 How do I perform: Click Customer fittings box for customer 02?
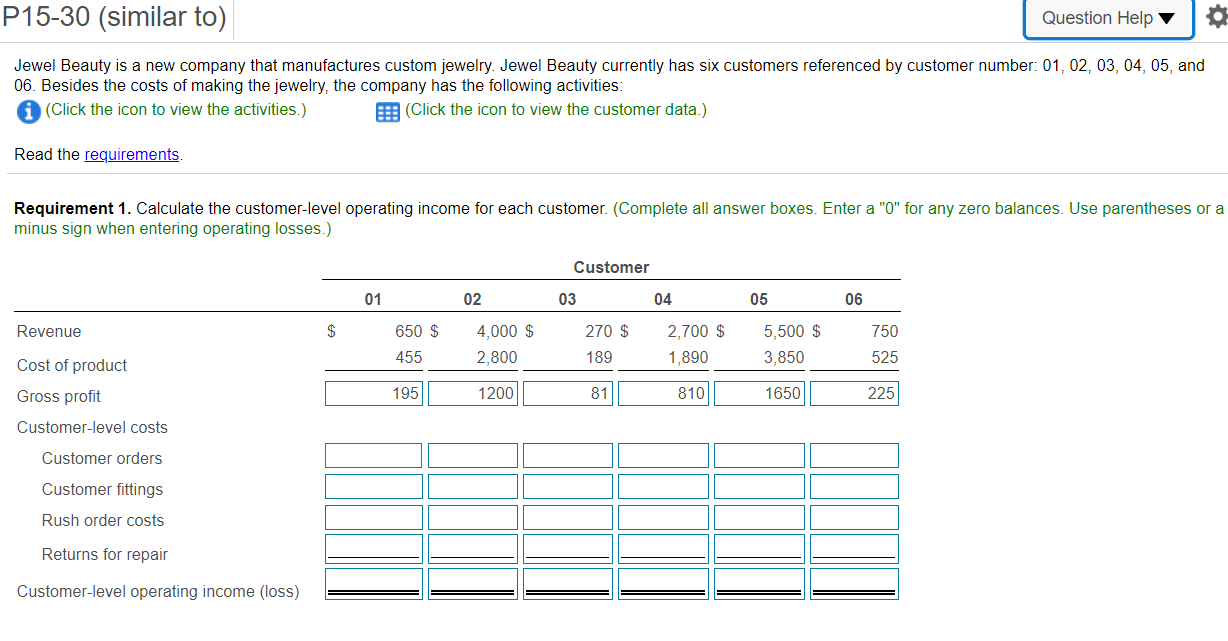[472, 486]
